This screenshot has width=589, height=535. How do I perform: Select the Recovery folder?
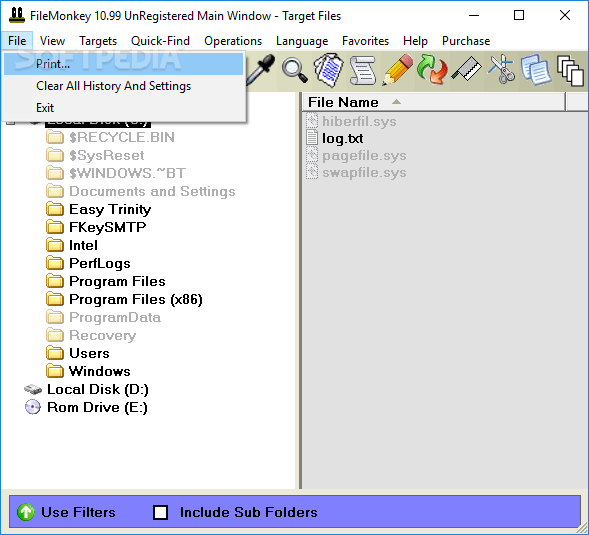[x=103, y=336]
